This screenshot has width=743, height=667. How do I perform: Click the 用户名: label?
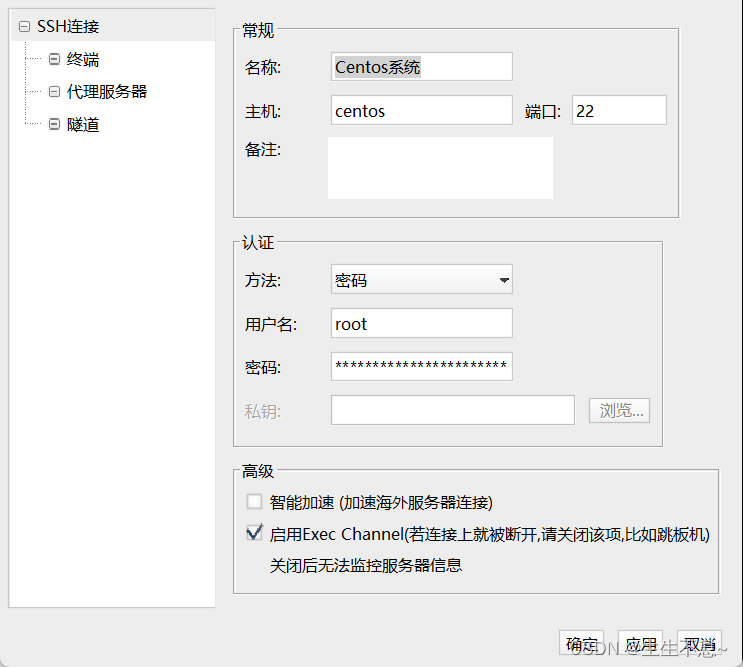[x=271, y=324]
